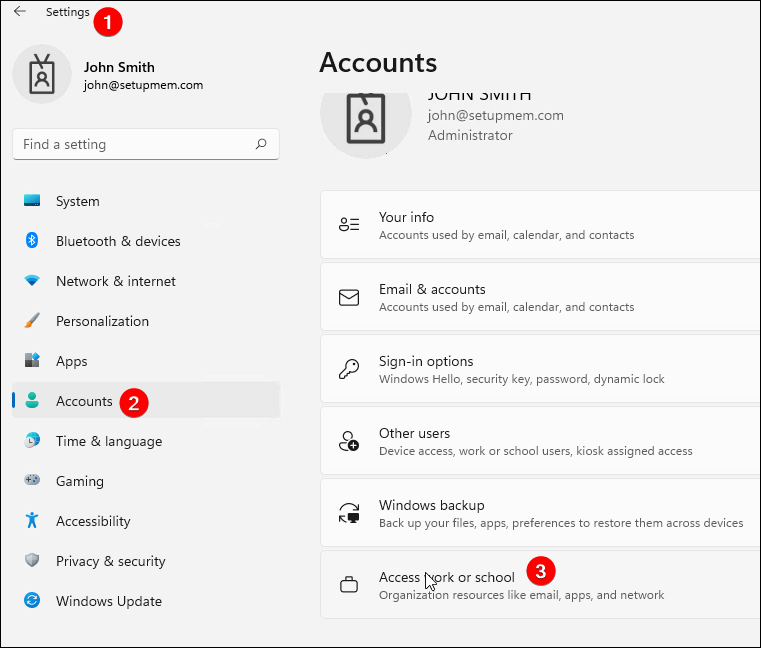Image resolution: width=761 pixels, height=648 pixels.
Task: Click the Apps icon in the sidebar
Action: coord(32,360)
